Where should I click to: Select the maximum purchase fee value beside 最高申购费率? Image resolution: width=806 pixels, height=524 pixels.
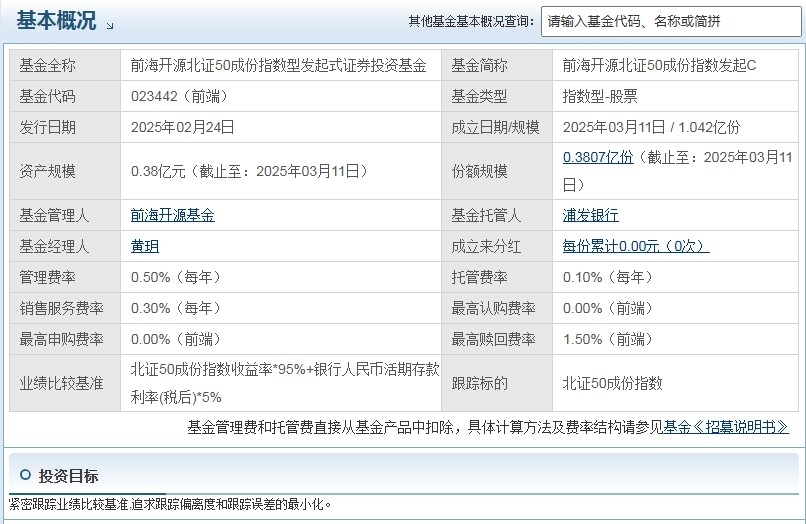pyautogui.click(x=176, y=339)
